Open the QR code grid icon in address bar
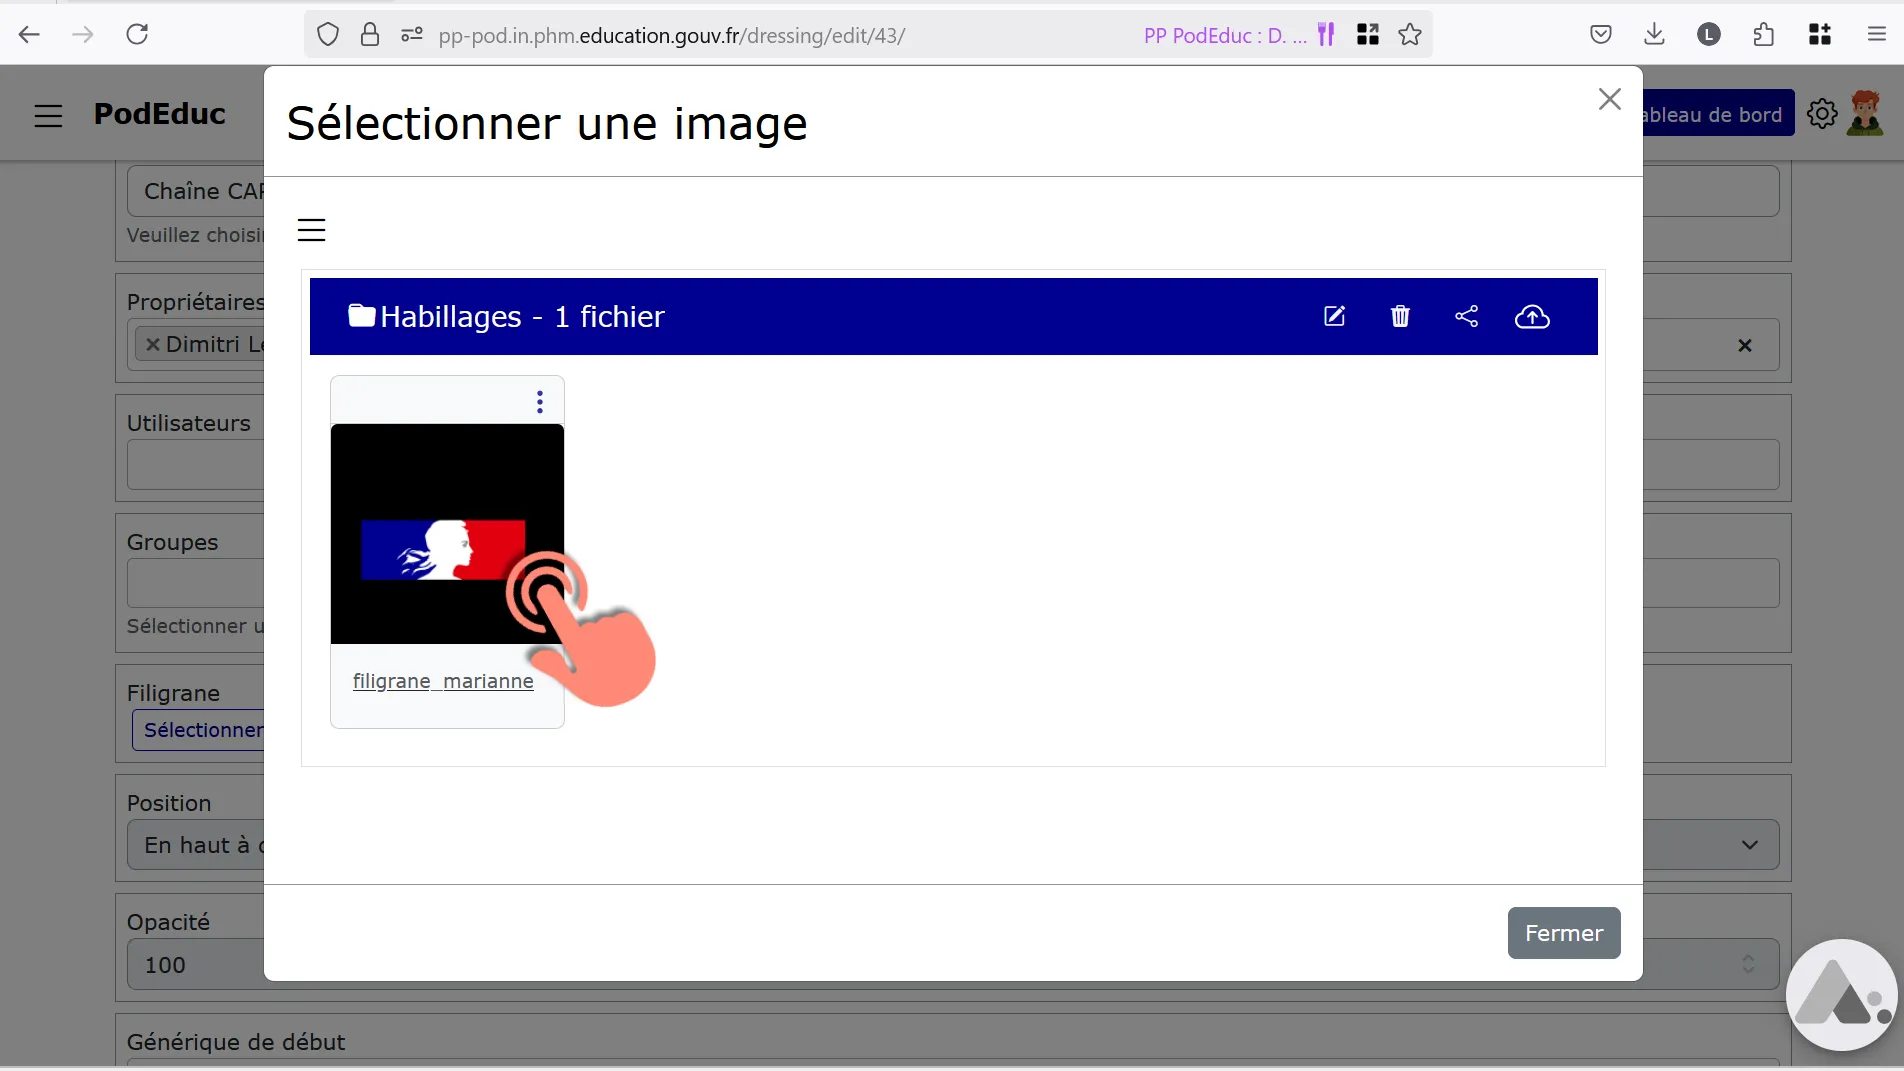The height and width of the screenshot is (1071, 1904). [1368, 35]
